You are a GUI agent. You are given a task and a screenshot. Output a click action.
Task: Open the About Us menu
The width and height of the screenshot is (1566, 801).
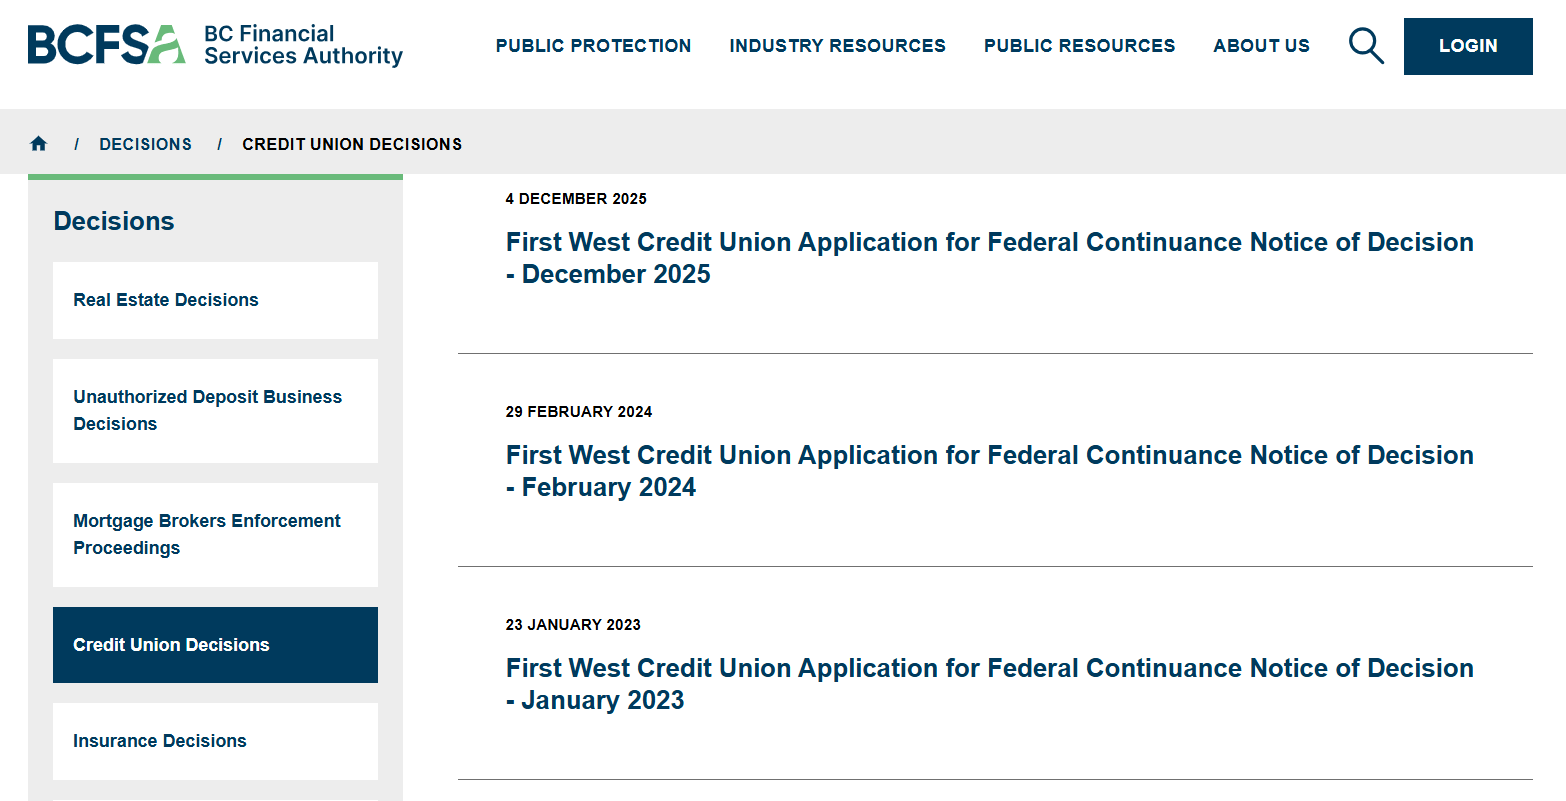1261,46
